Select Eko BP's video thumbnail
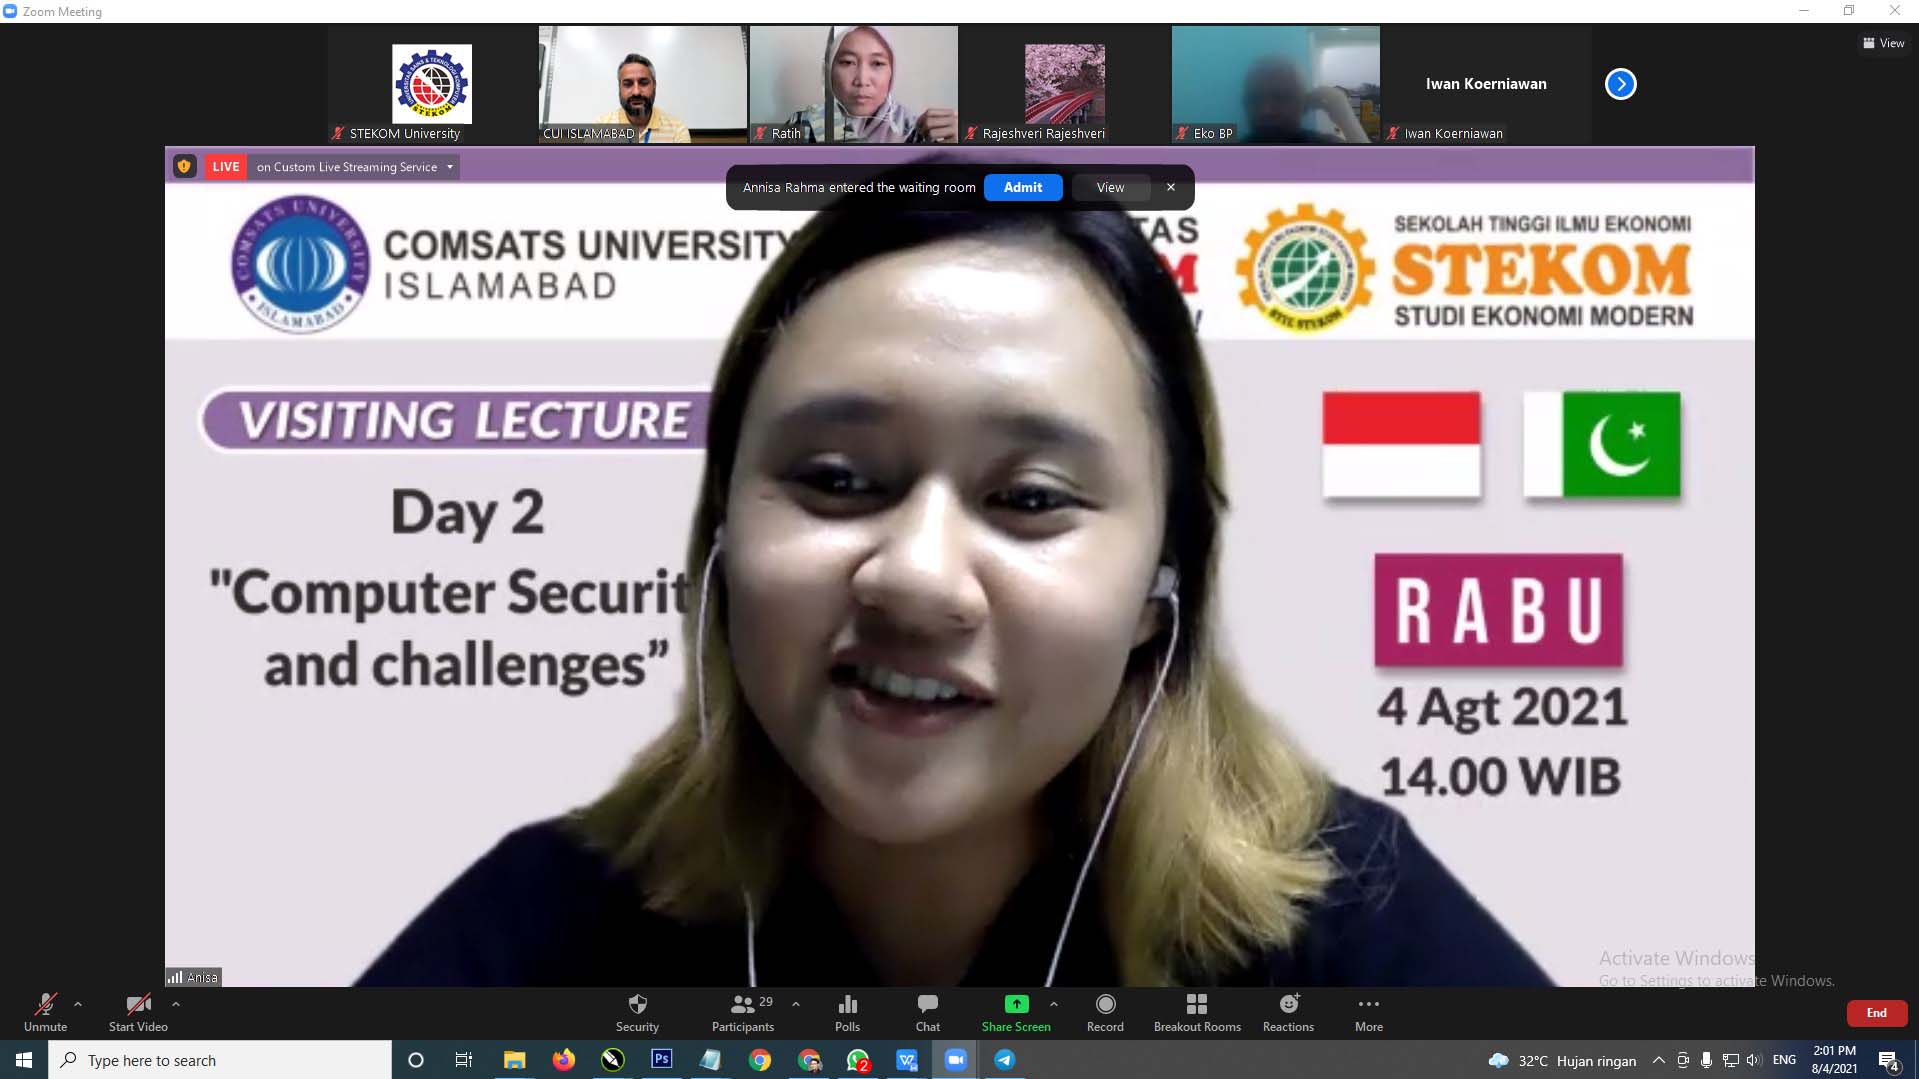 pos(1276,84)
